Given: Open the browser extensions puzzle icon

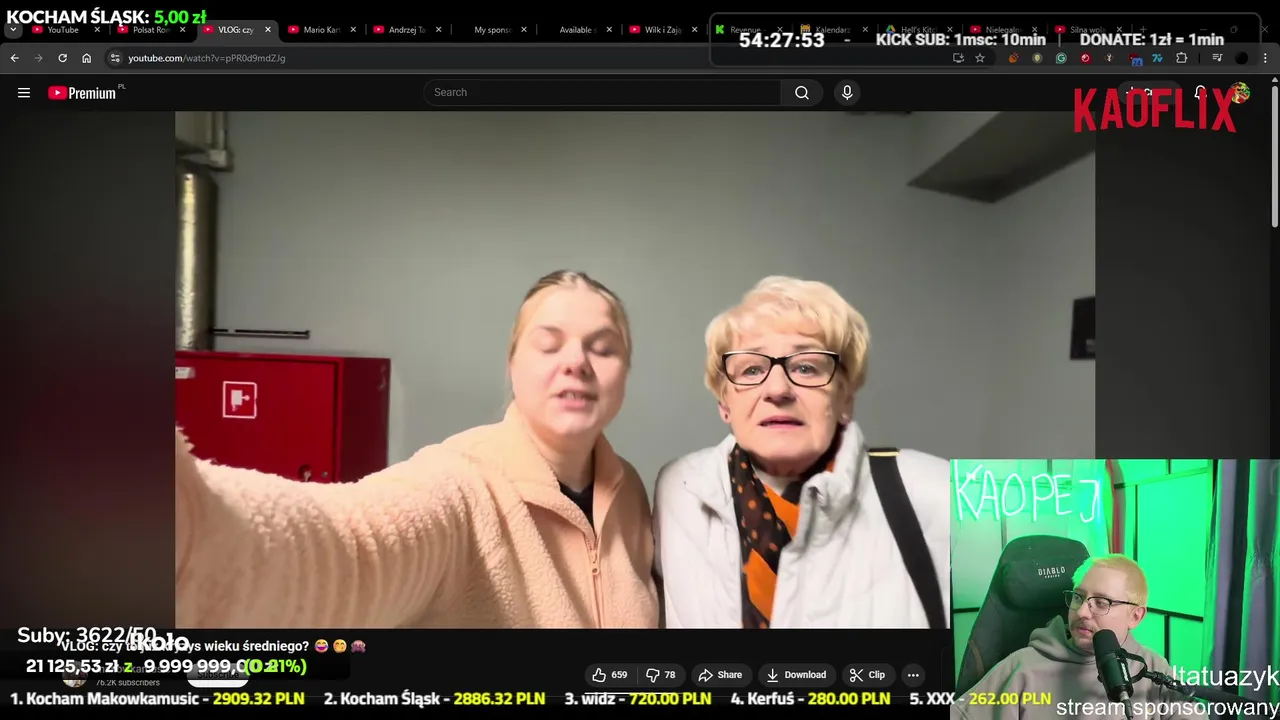Looking at the screenshot, I should click(x=1181, y=58).
